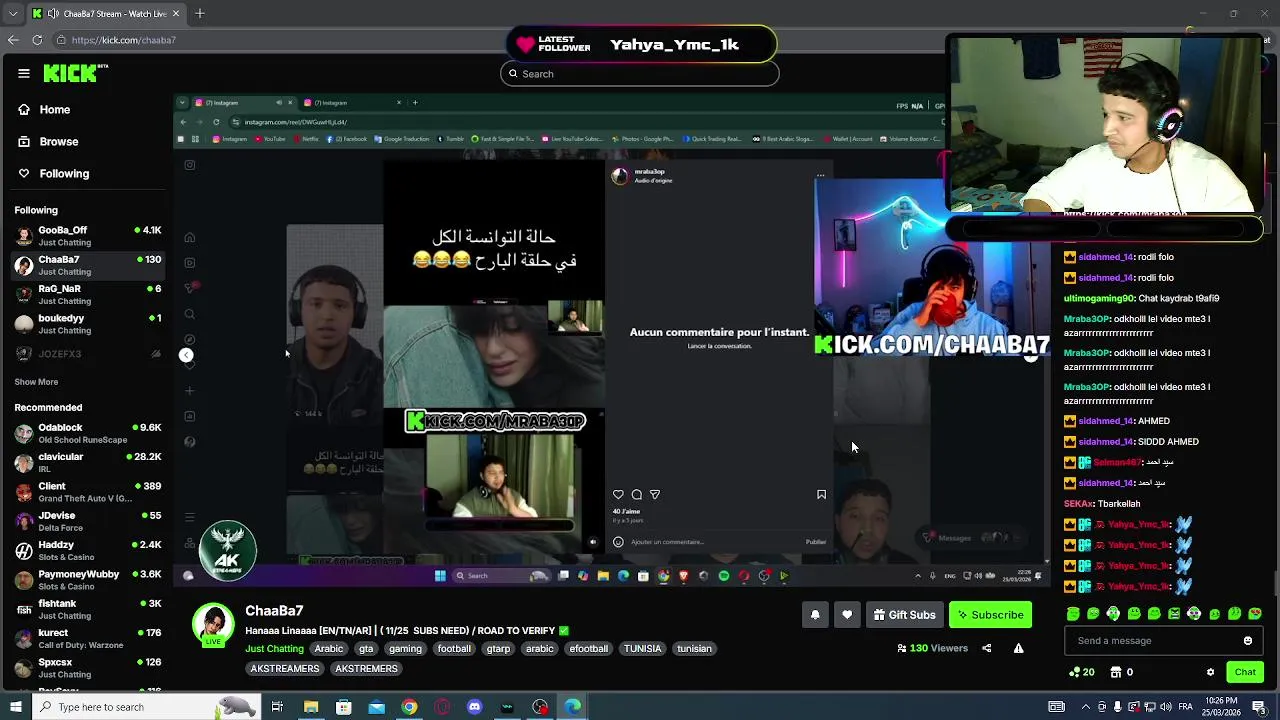
Task: Open boukedyy channel in Following list
Action: (x=88, y=324)
